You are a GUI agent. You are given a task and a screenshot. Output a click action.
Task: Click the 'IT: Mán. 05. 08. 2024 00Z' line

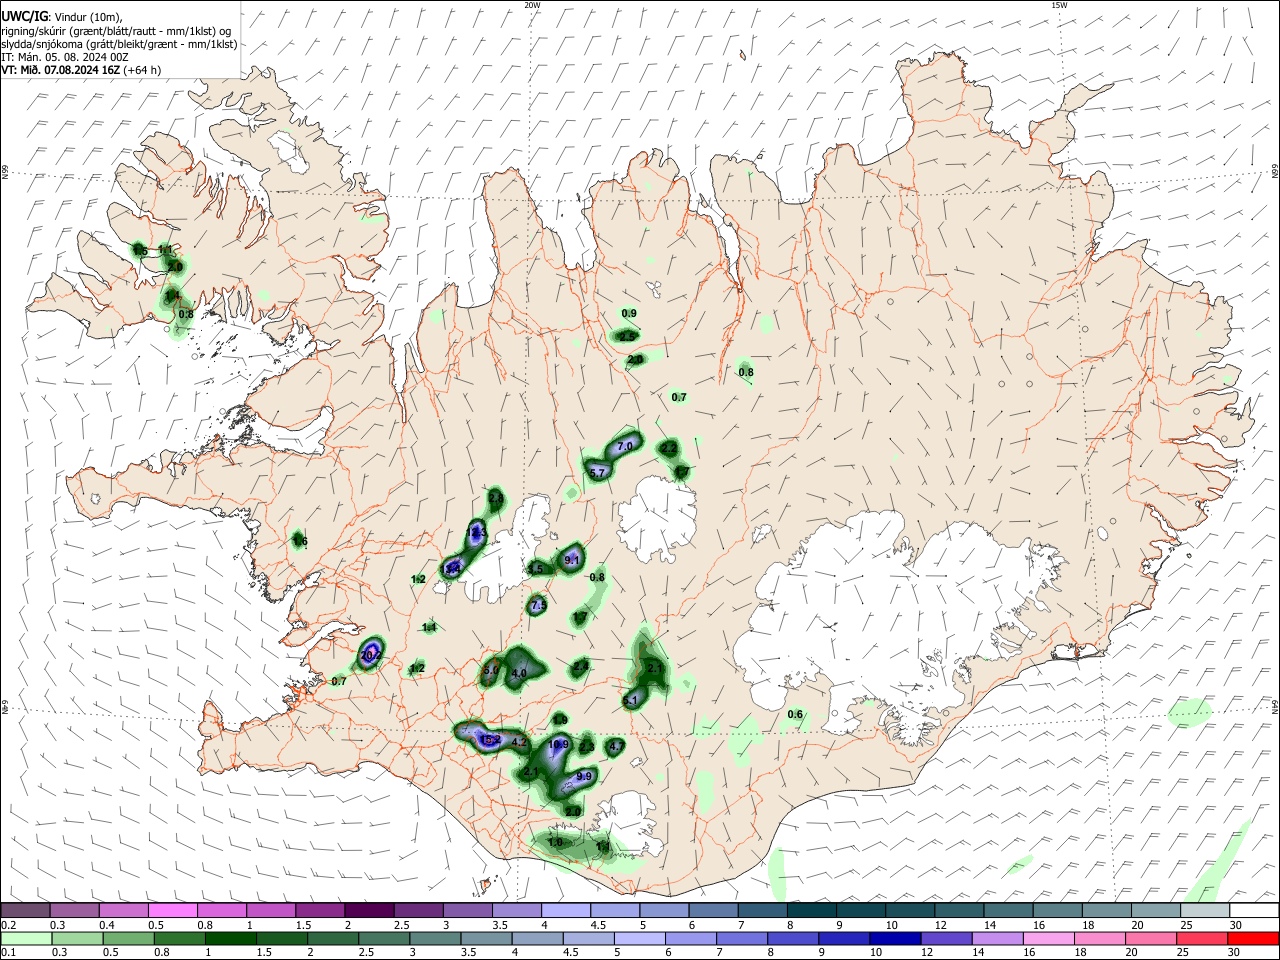[65, 57]
